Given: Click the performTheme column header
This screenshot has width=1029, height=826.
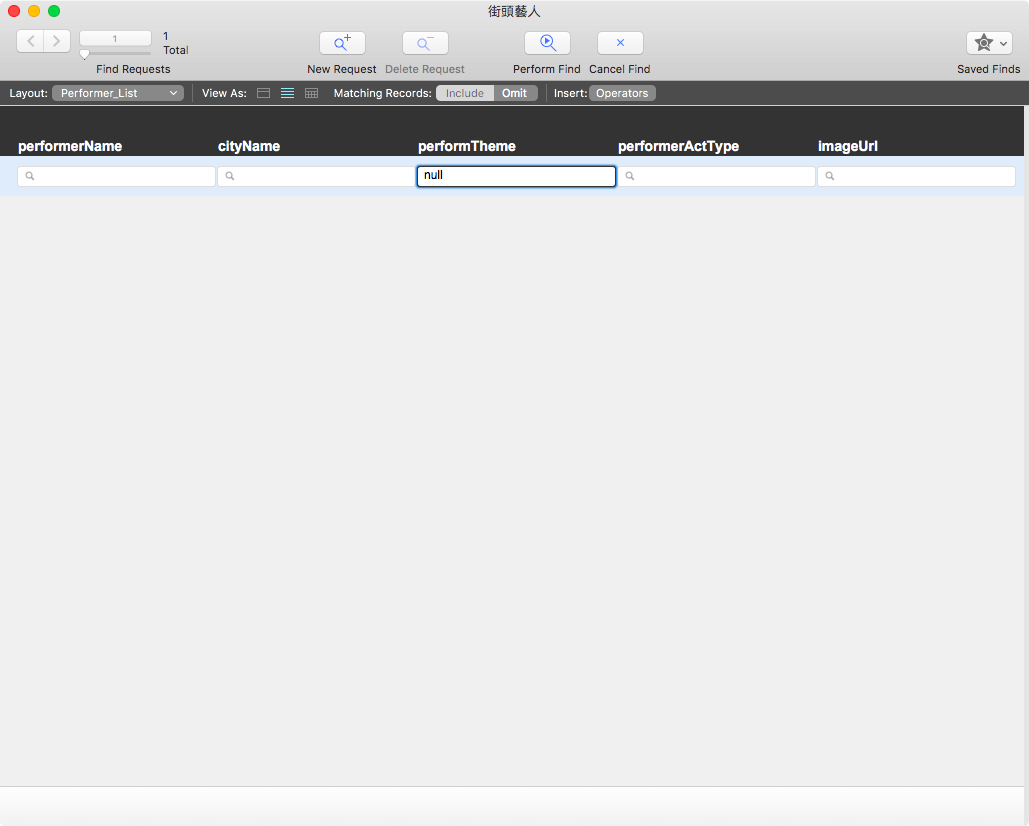Looking at the screenshot, I should [467, 146].
